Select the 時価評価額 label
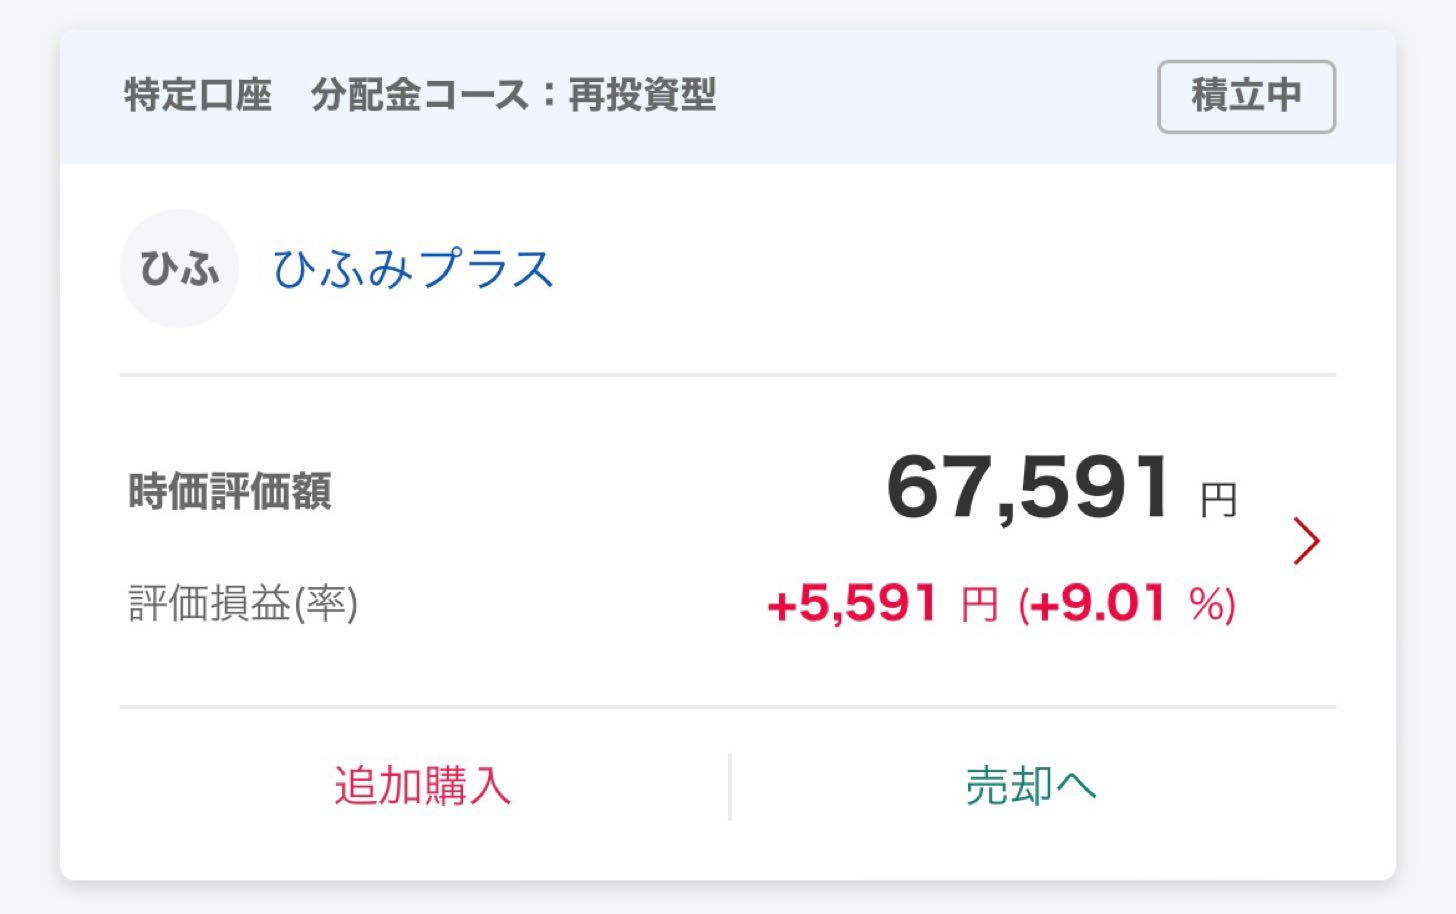This screenshot has width=1456, height=914. (230, 492)
